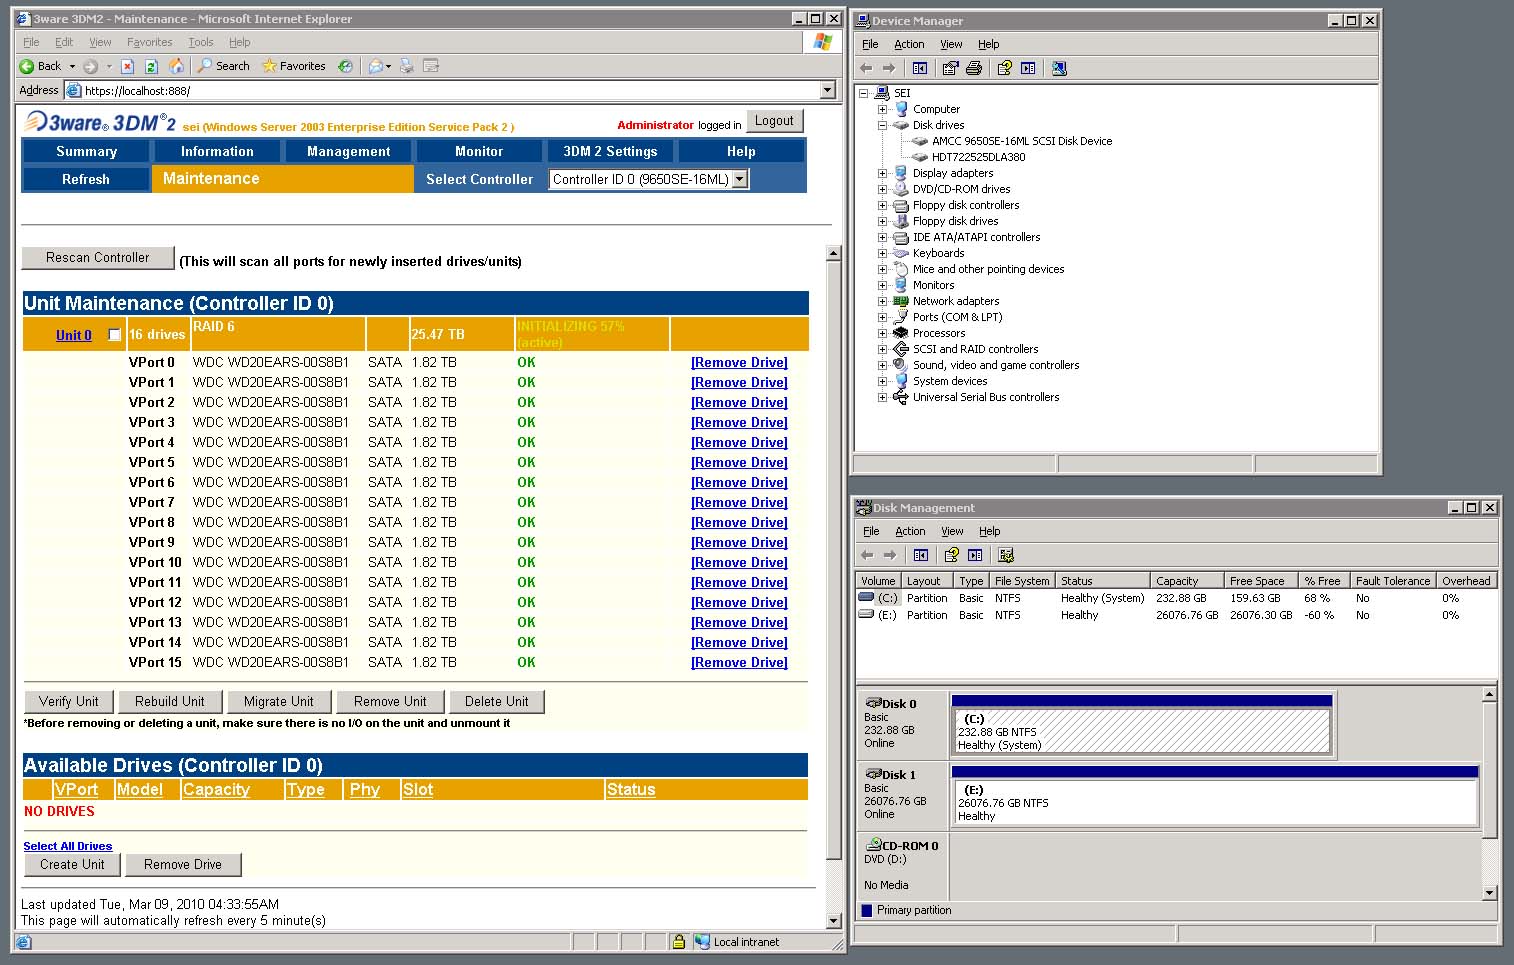Viewport: 1514px width, 965px height.
Task: Click the Migrate Unit button
Action: click(279, 702)
